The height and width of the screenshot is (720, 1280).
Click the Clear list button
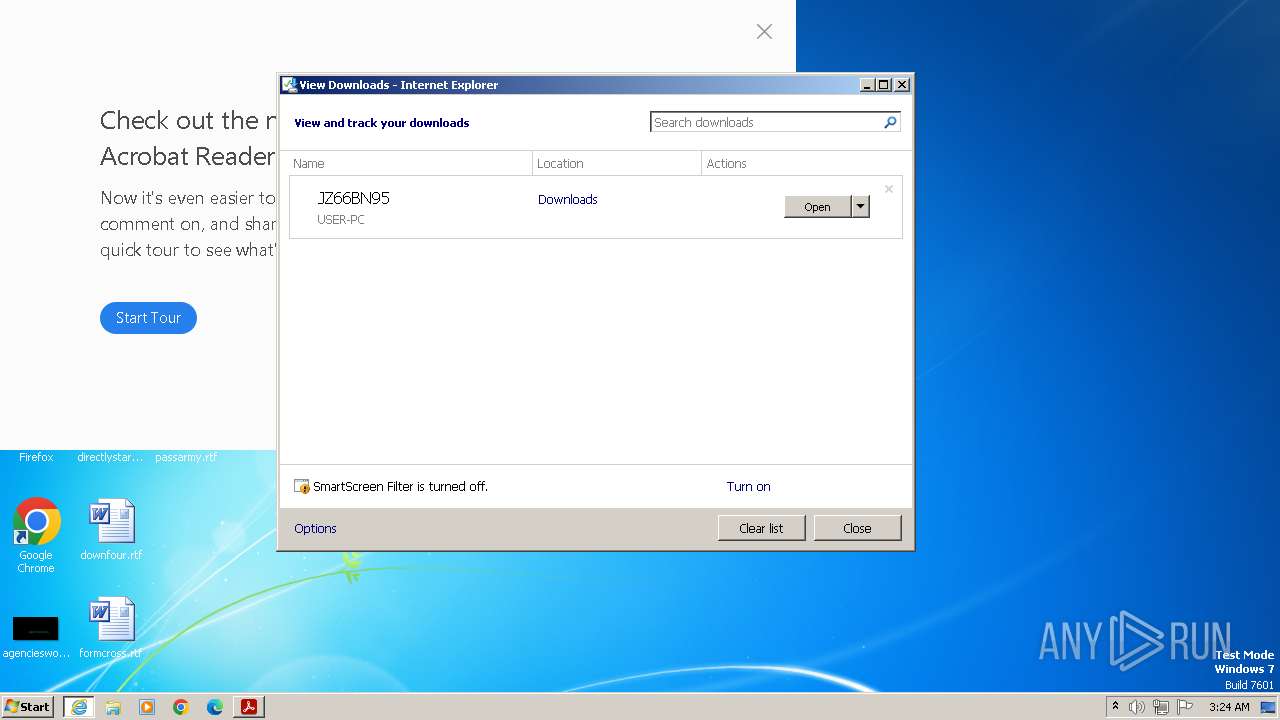pos(761,528)
